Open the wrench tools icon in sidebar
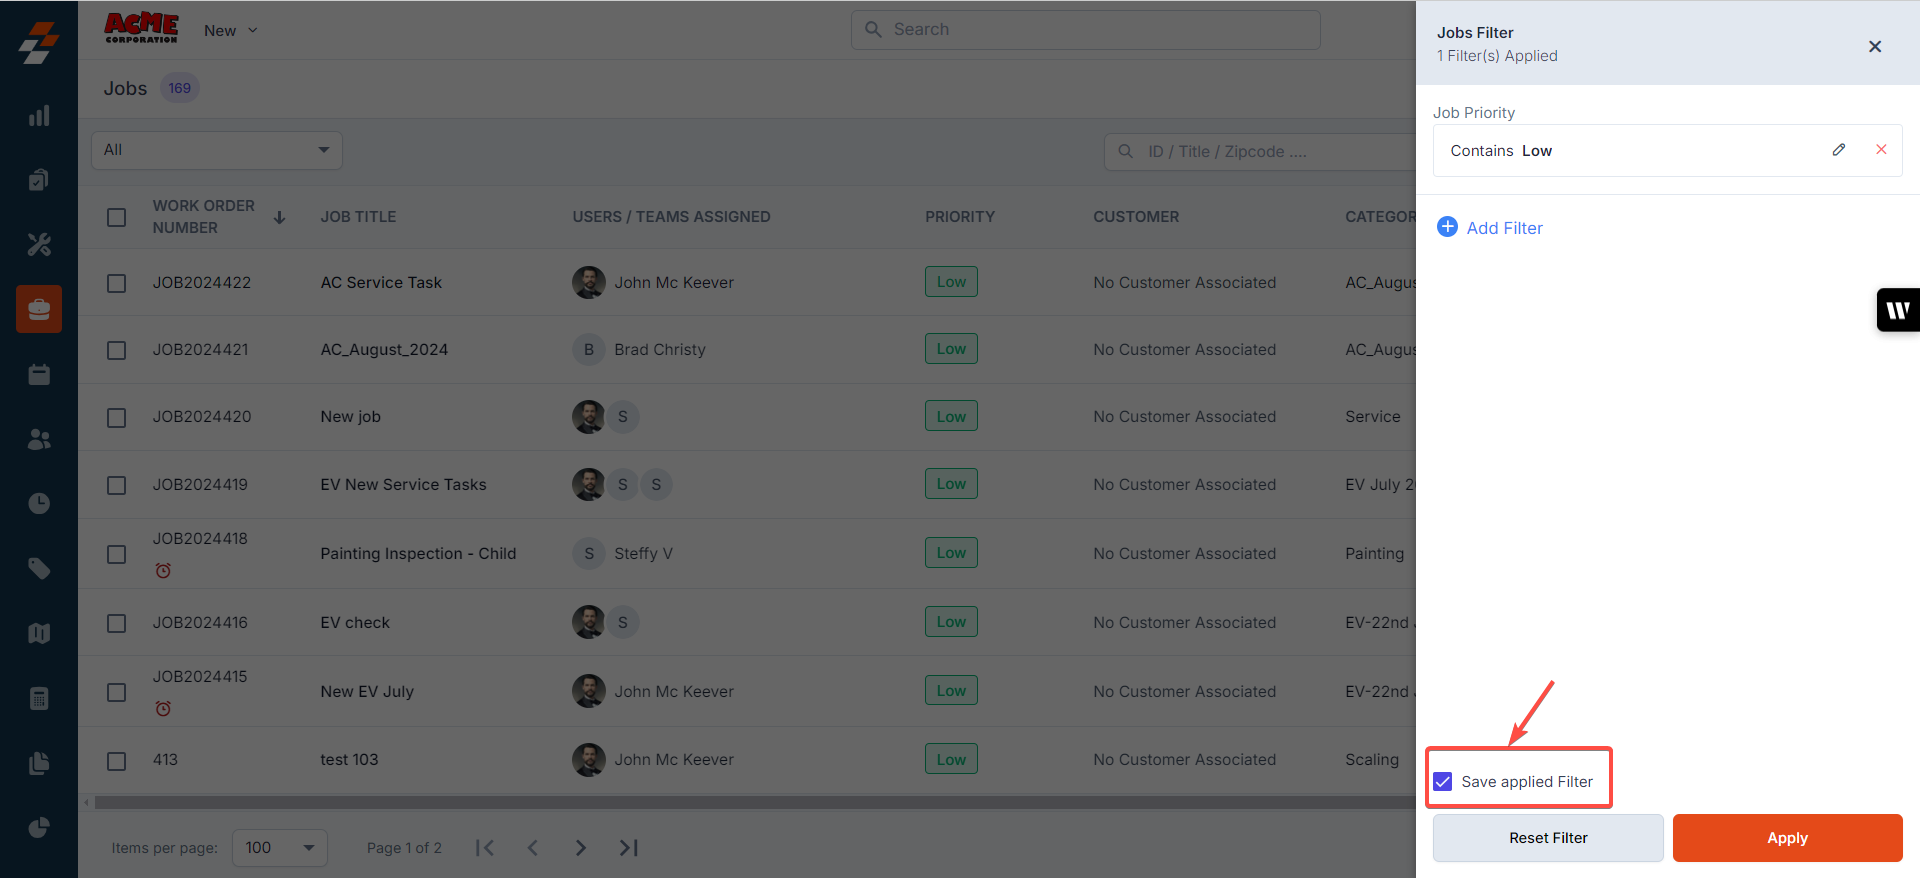 point(39,244)
